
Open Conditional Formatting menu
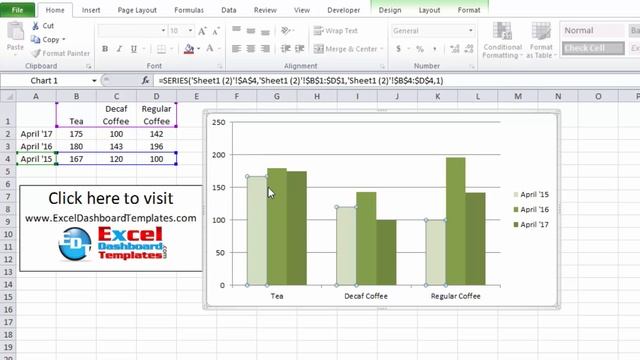coord(502,40)
